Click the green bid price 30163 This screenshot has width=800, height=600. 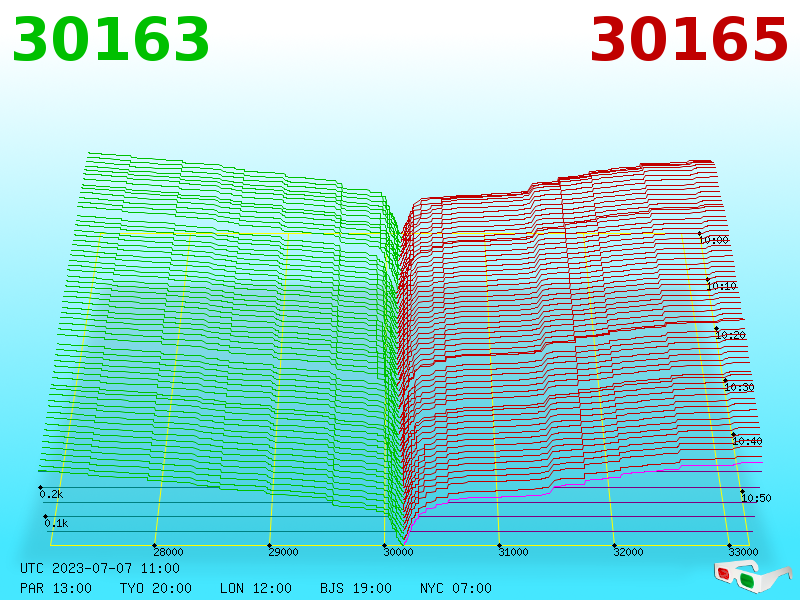click(111, 40)
